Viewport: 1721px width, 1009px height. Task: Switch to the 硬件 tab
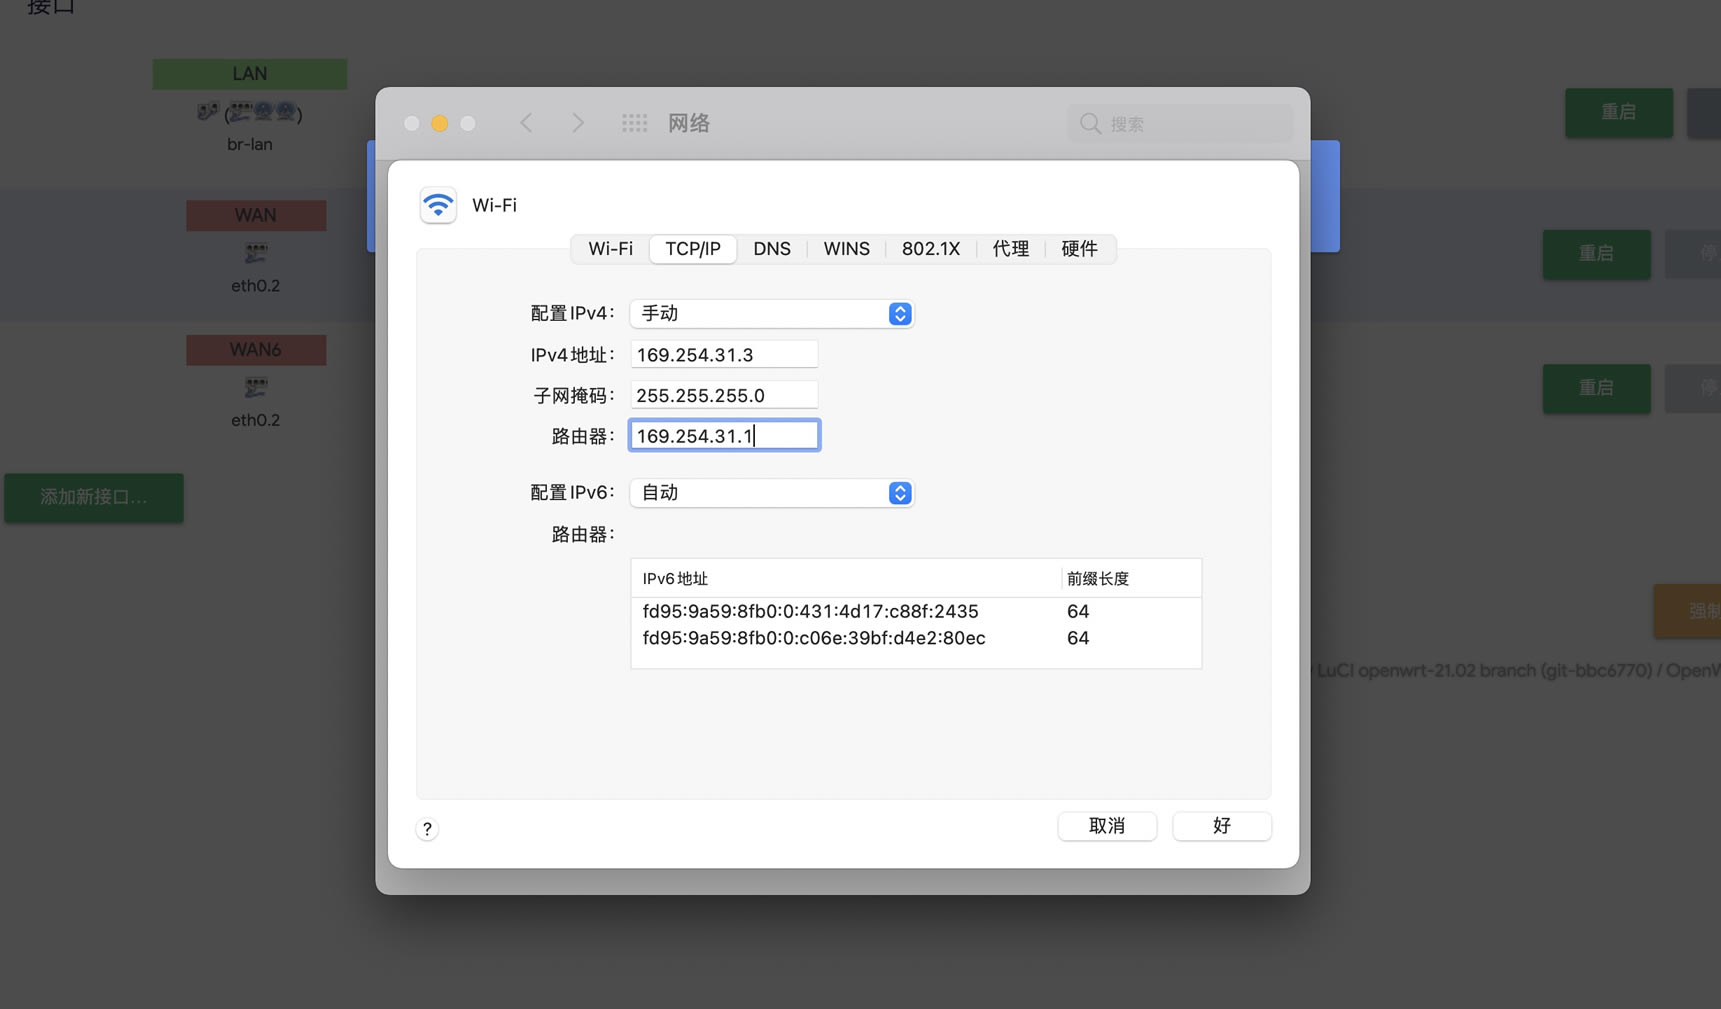[x=1079, y=249]
